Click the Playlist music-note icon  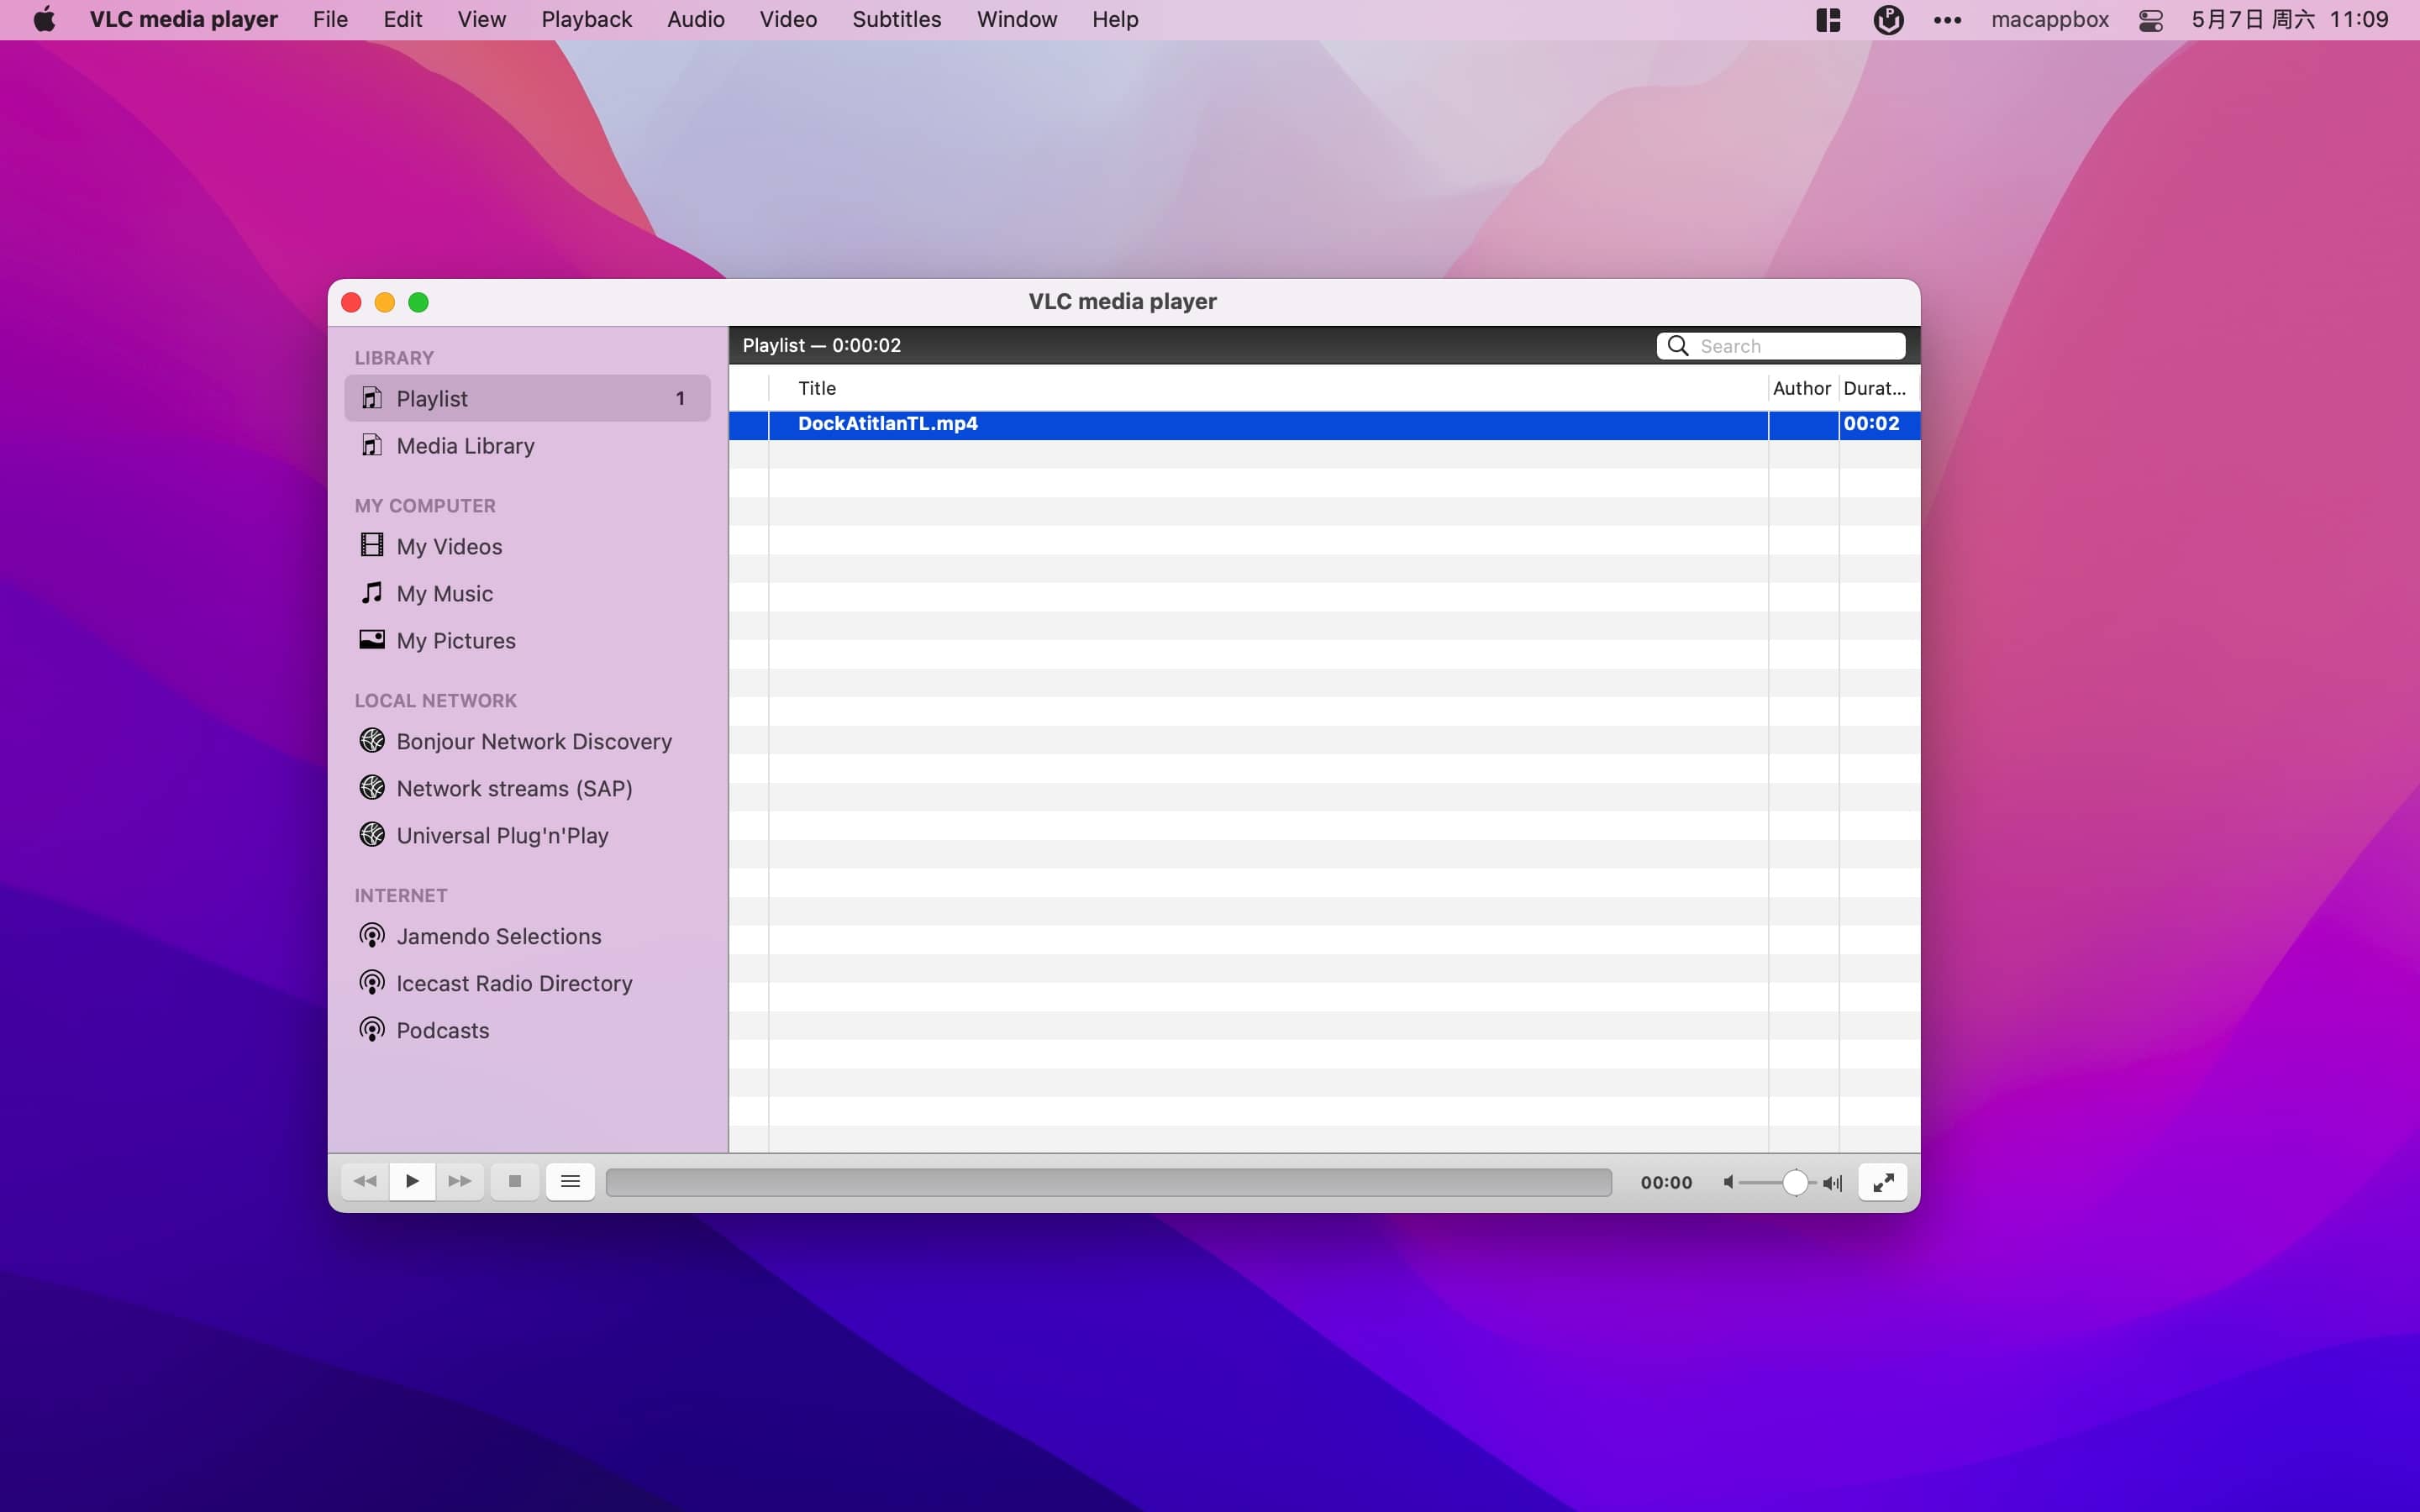pyautogui.click(x=371, y=398)
